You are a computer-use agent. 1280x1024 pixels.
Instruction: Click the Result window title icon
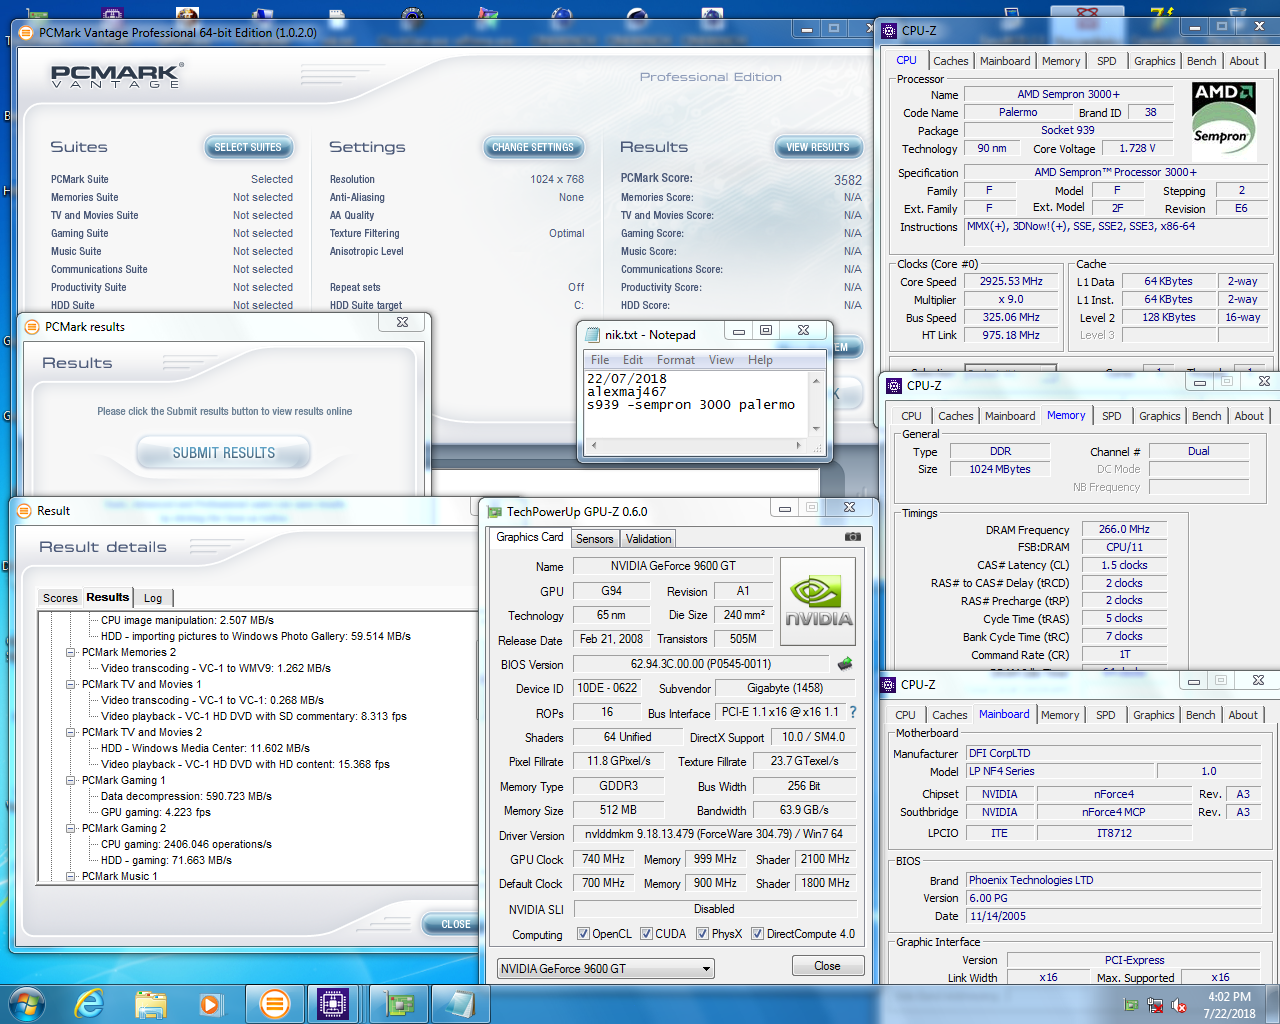(25, 511)
